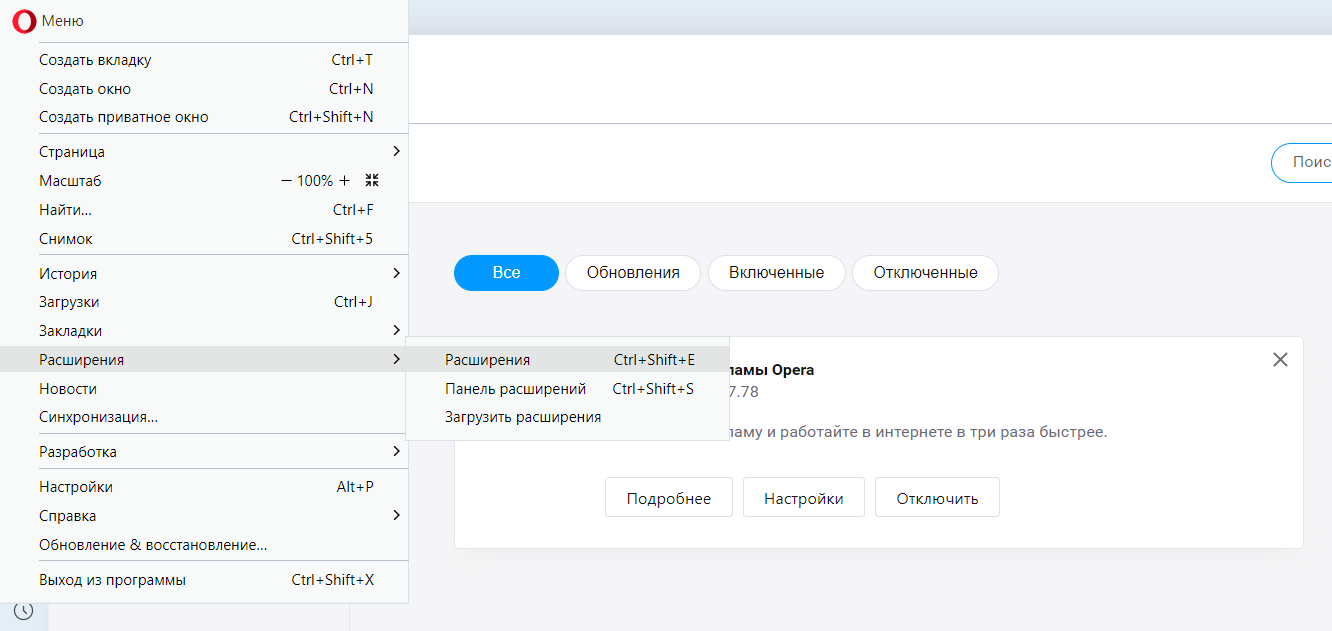
Task: Open Новости menu entry
Action: pyautogui.click(x=204, y=388)
